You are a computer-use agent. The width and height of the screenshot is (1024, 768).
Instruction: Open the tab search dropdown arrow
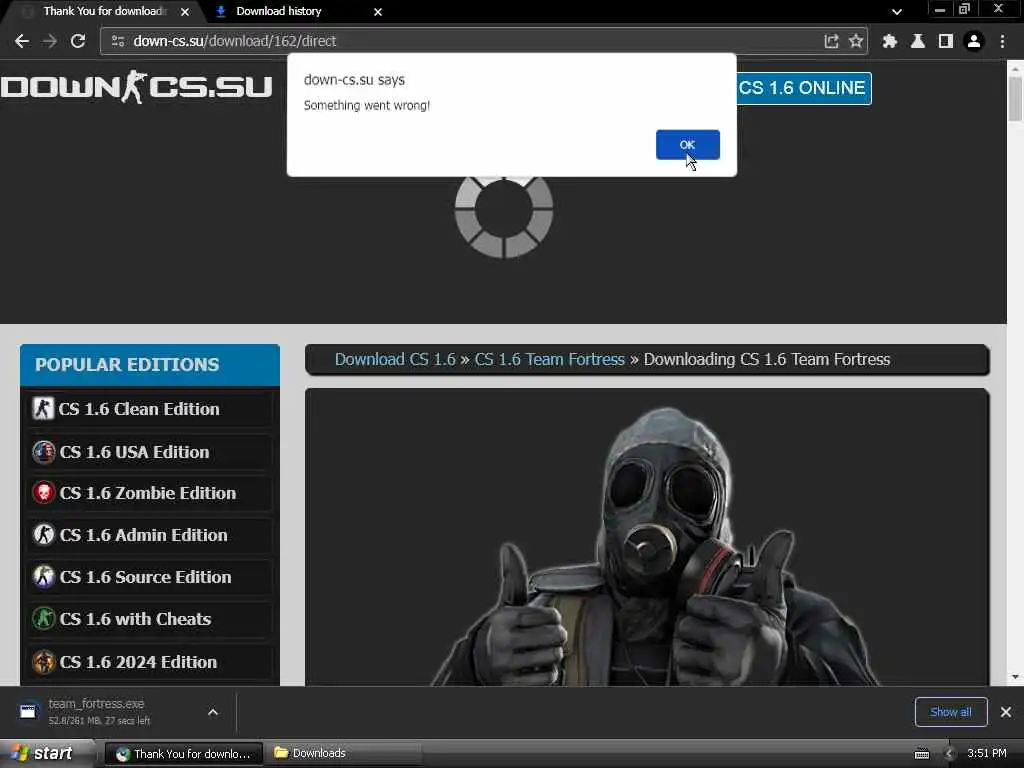point(897,12)
